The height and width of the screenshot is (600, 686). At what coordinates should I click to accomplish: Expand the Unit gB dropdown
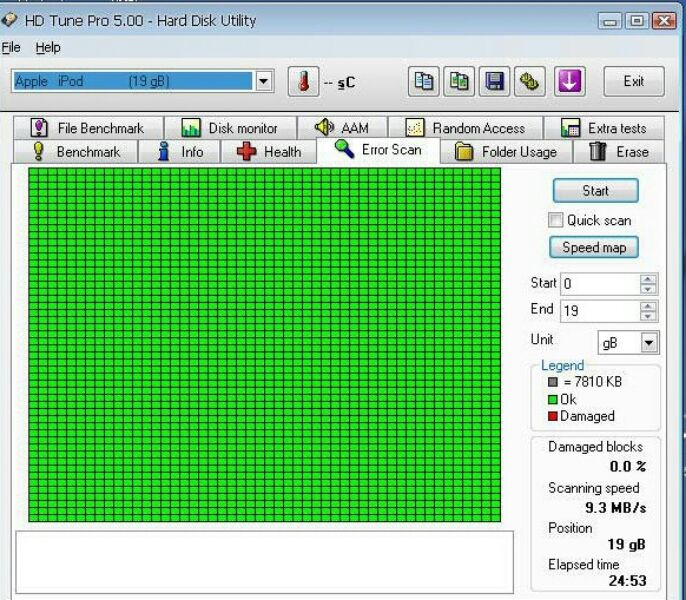(649, 342)
